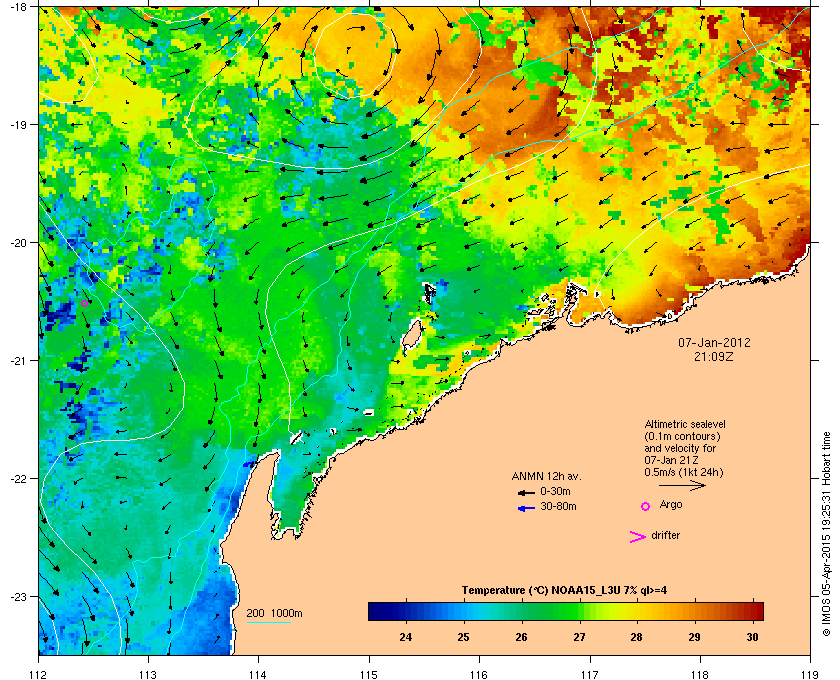The width and height of the screenshot is (840, 680).
Task: Click the '28' colorbar tick label
Action: click(636, 637)
